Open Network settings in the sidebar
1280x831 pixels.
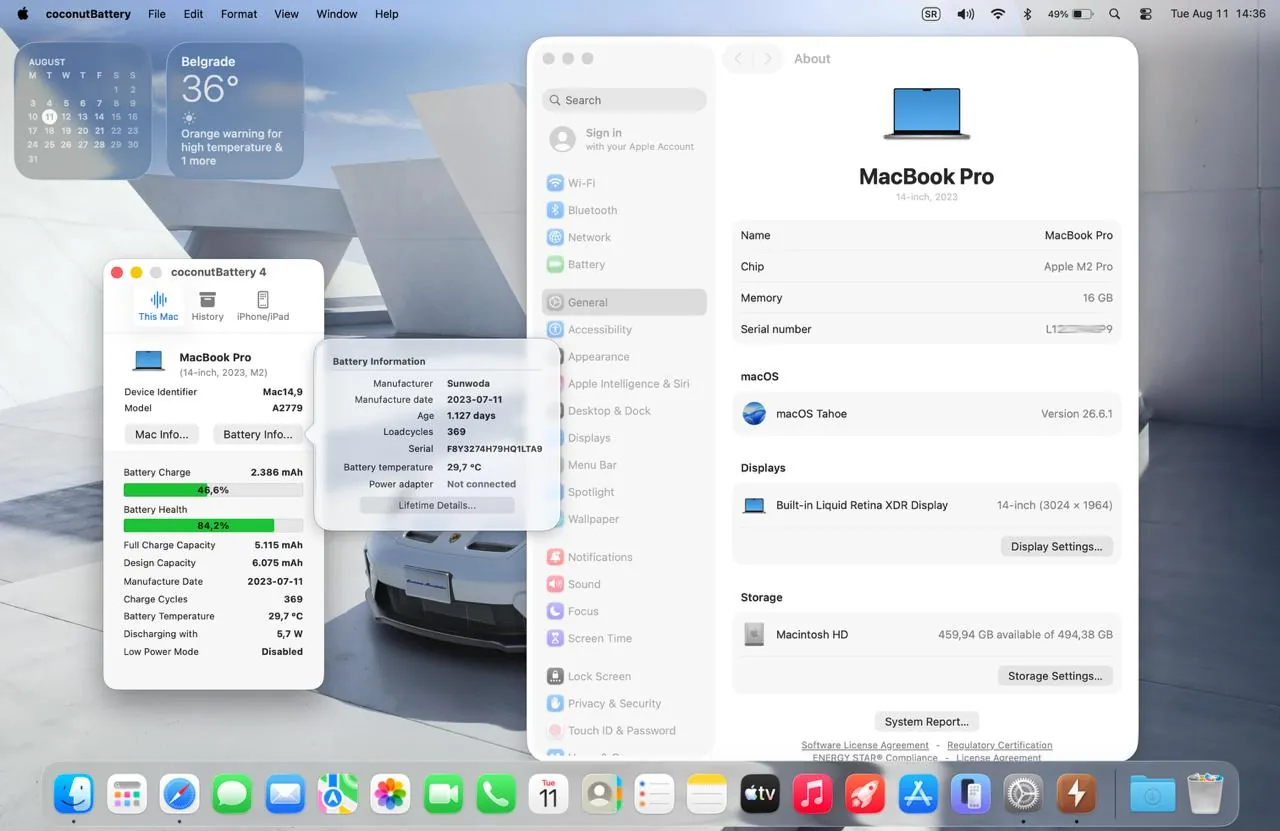pos(624,237)
